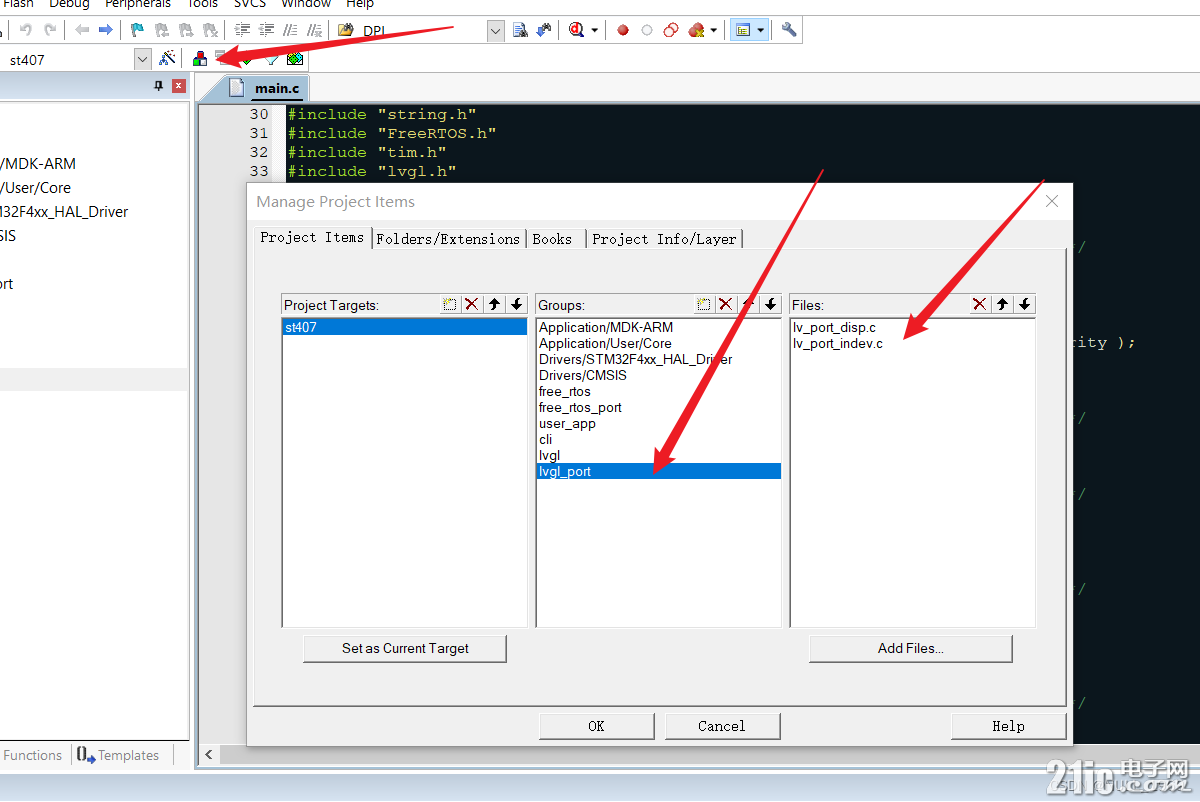Delete the selected Group
The image size is (1200, 802).
726,304
